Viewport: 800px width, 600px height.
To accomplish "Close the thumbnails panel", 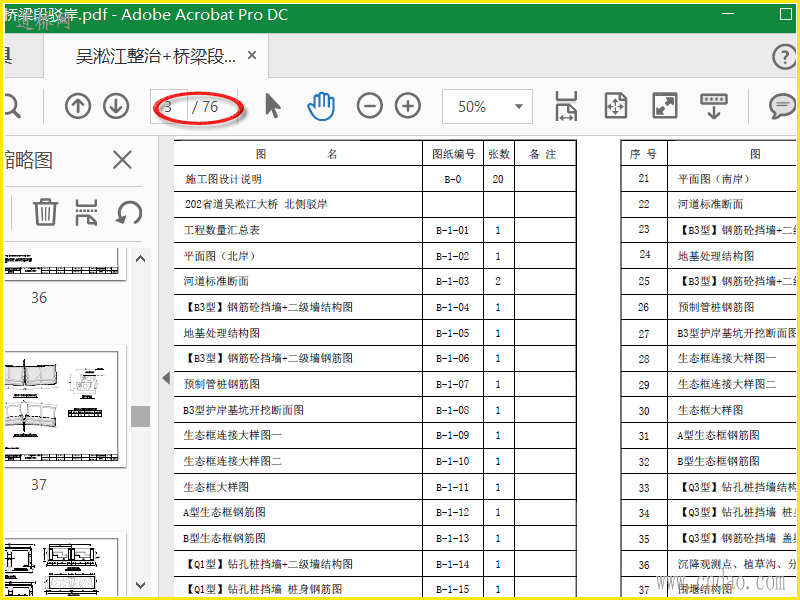I will pos(122,160).
